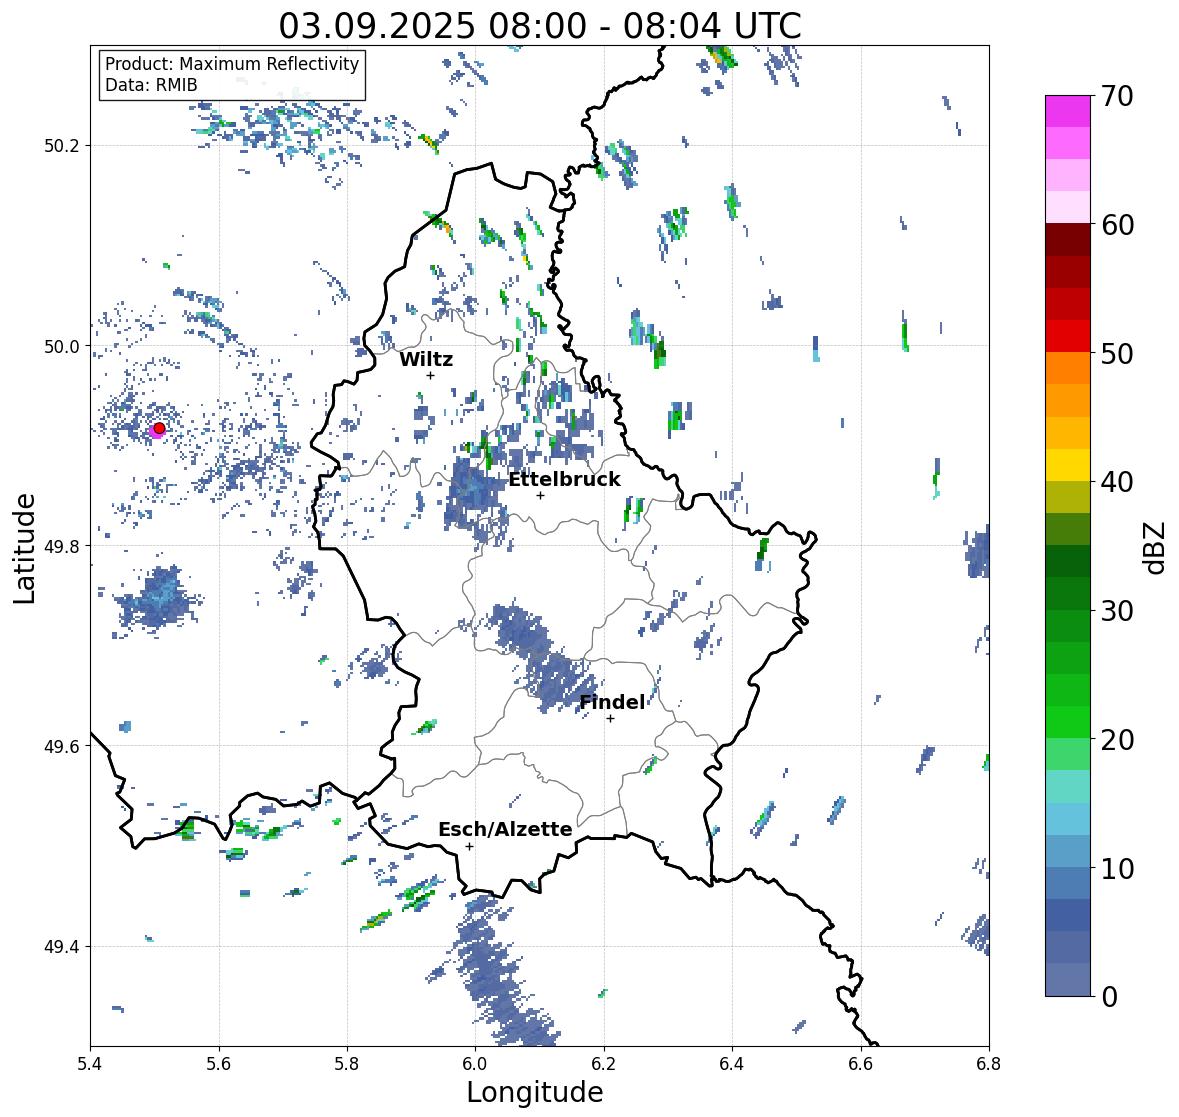
Task: Click the Wiltz station label
Action: 426,359
